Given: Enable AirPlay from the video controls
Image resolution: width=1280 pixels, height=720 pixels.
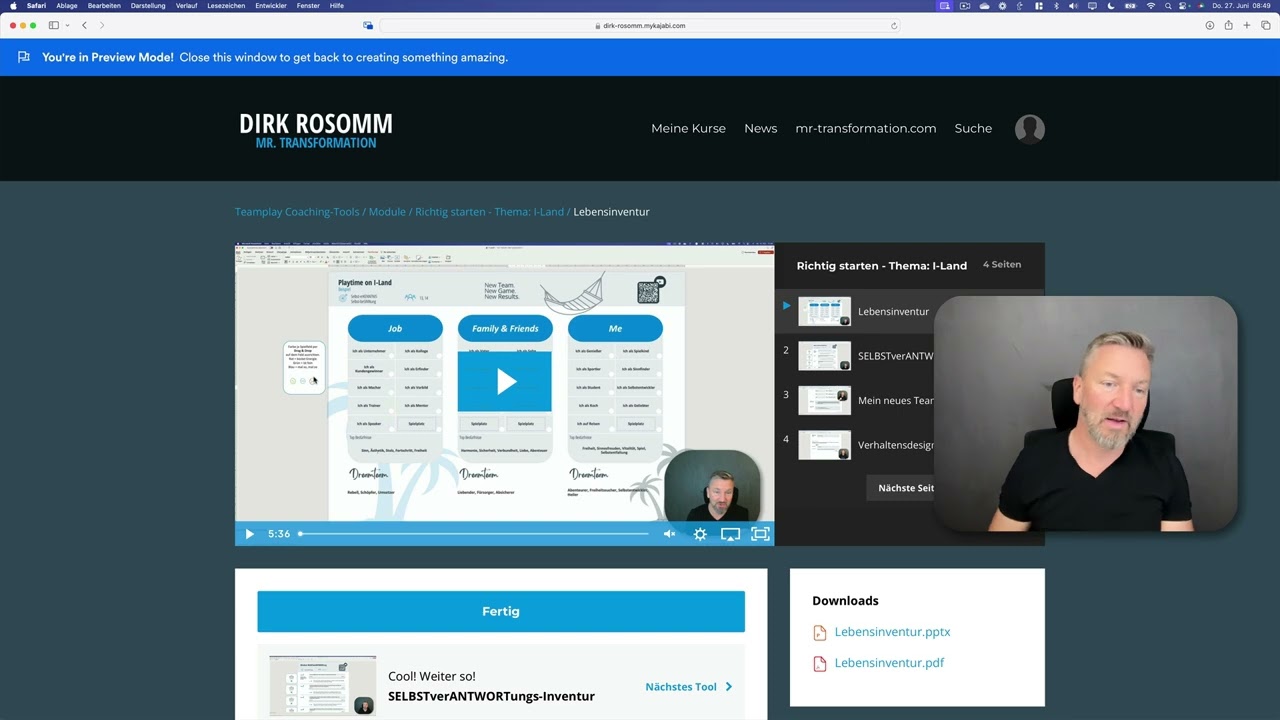Looking at the screenshot, I should (x=730, y=534).
